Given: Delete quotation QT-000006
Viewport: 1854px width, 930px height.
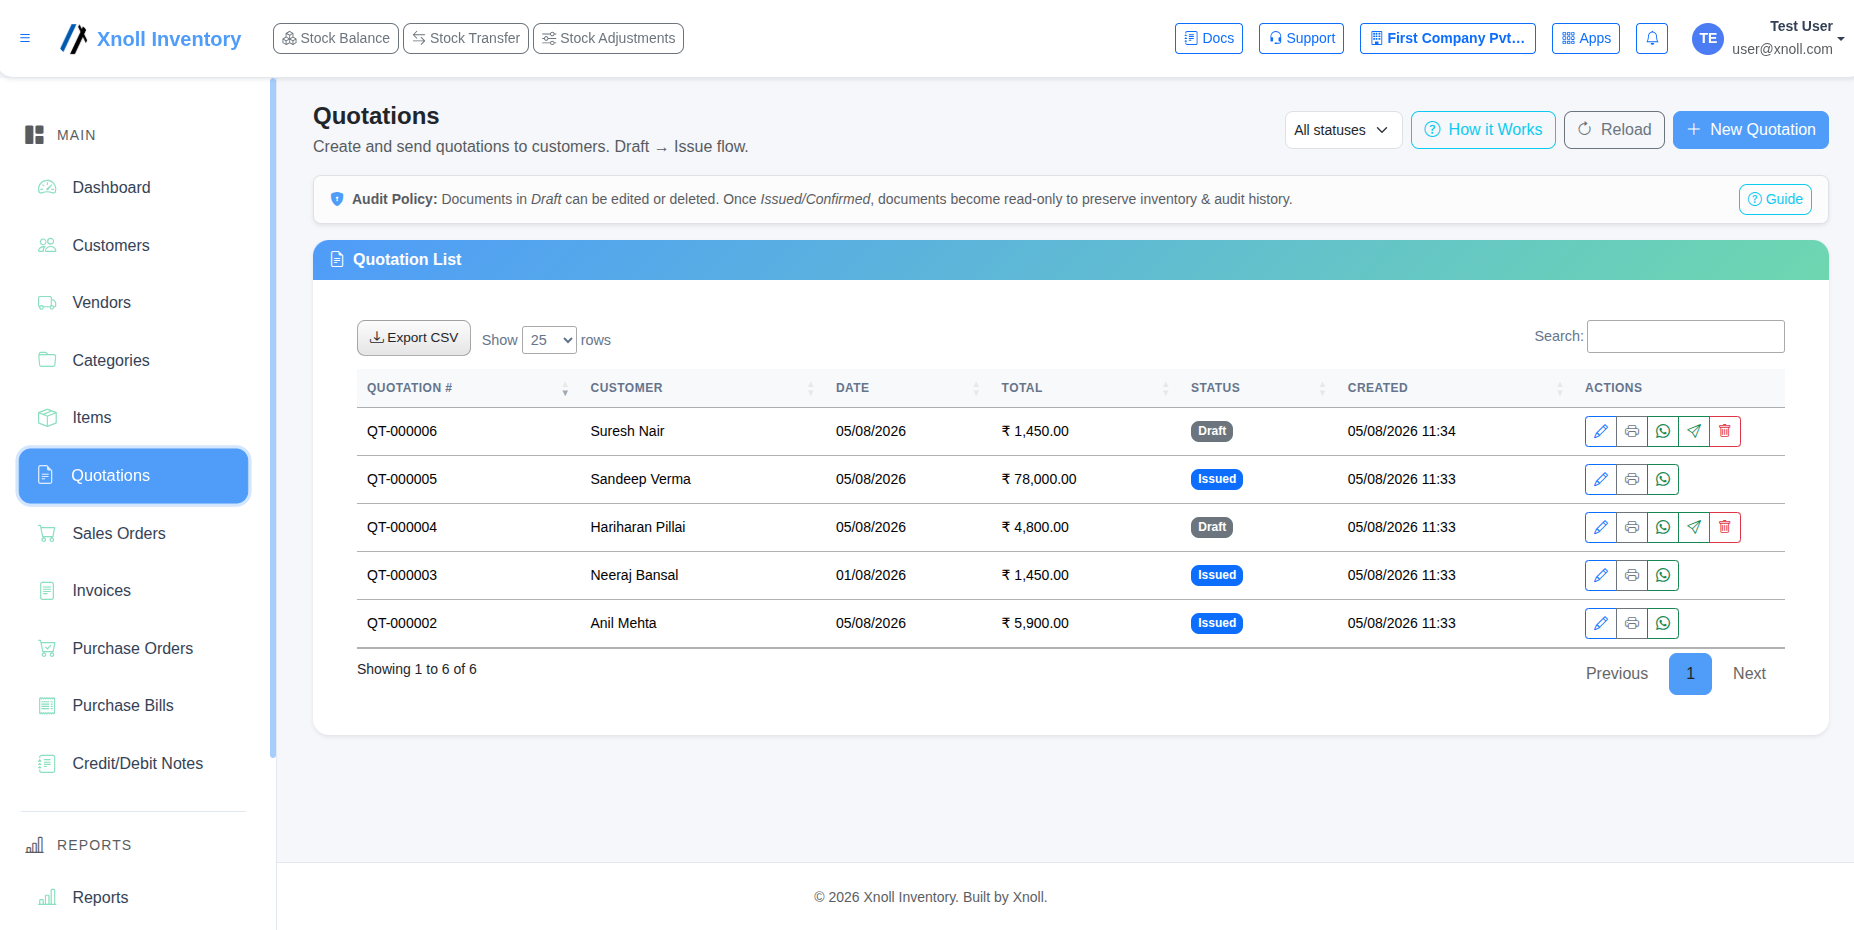Looking at the screenshot, I should point(1725,431).
